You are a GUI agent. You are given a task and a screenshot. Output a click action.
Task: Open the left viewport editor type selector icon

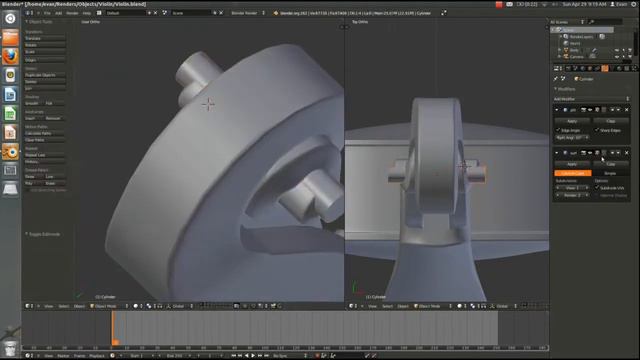click(x=28, y=306)
